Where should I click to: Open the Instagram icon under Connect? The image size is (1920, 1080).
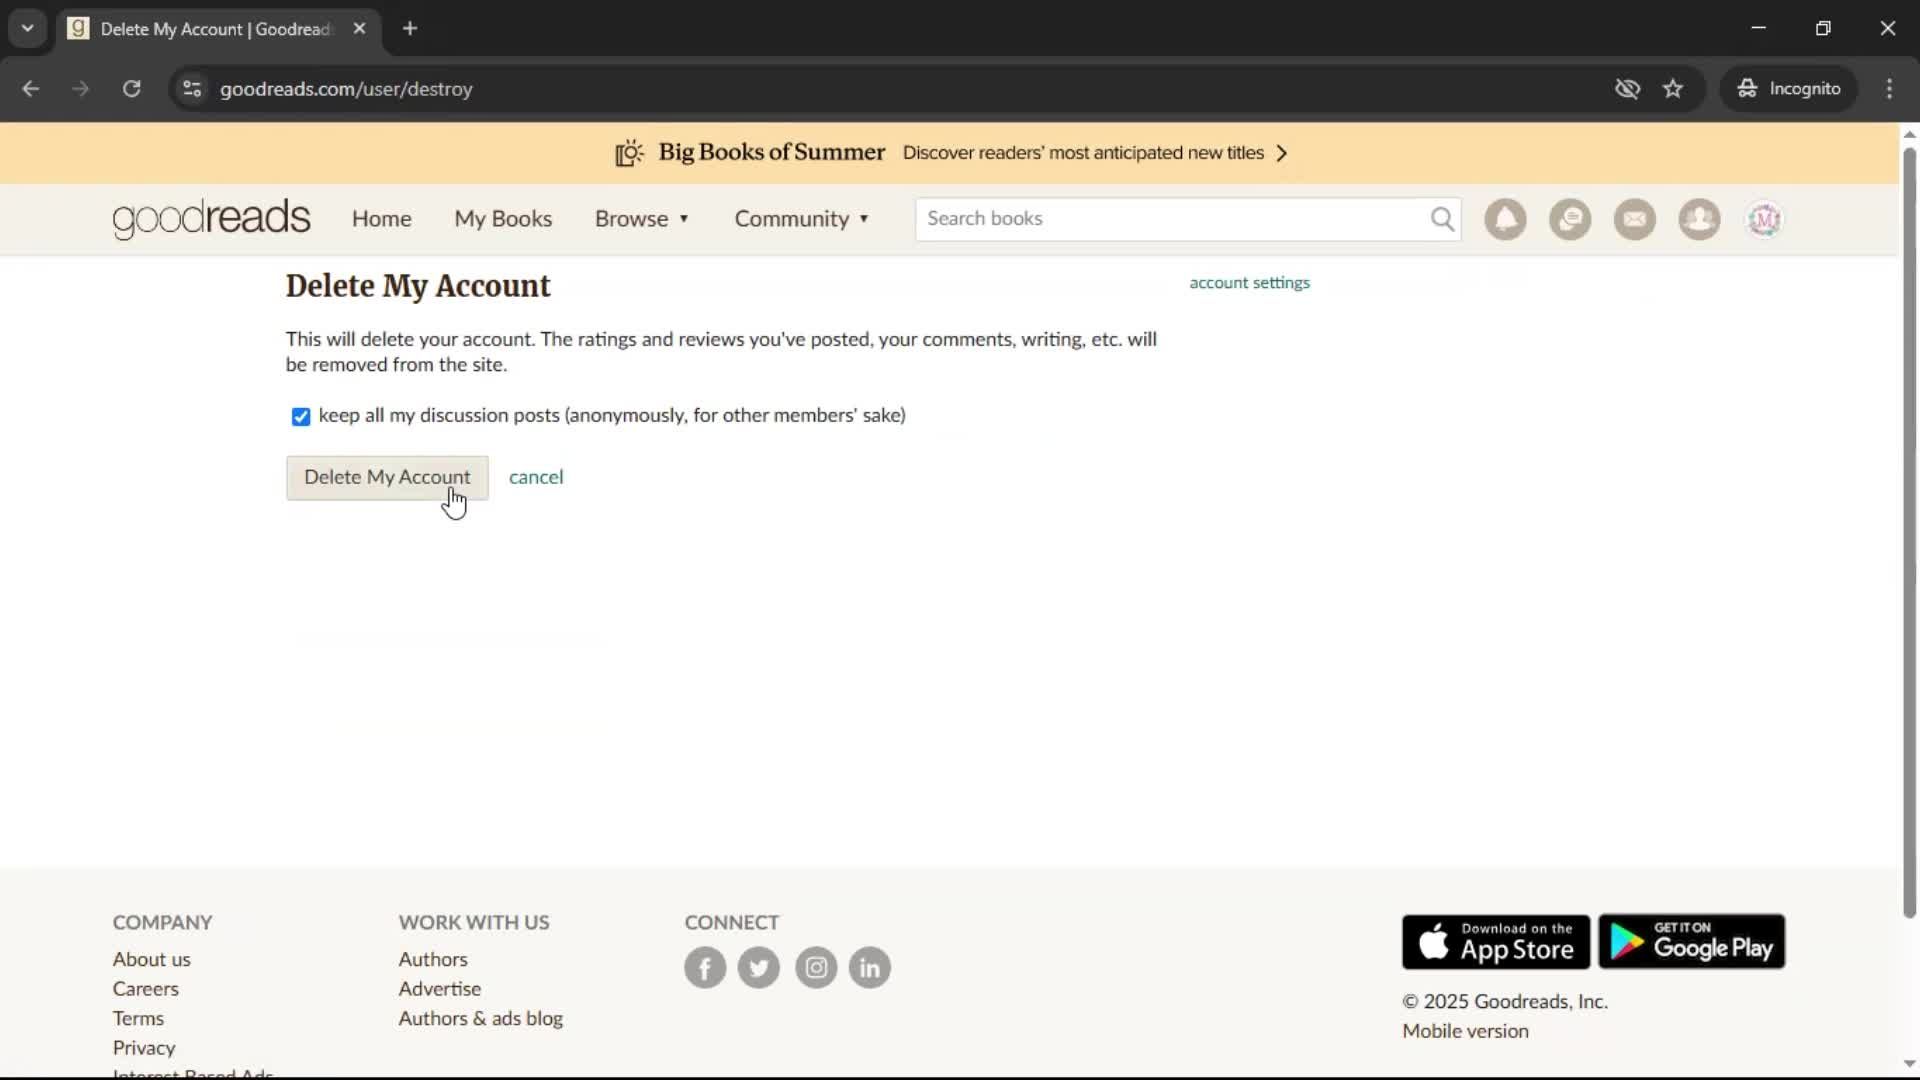pyautogui.click(x=816, y=968)
